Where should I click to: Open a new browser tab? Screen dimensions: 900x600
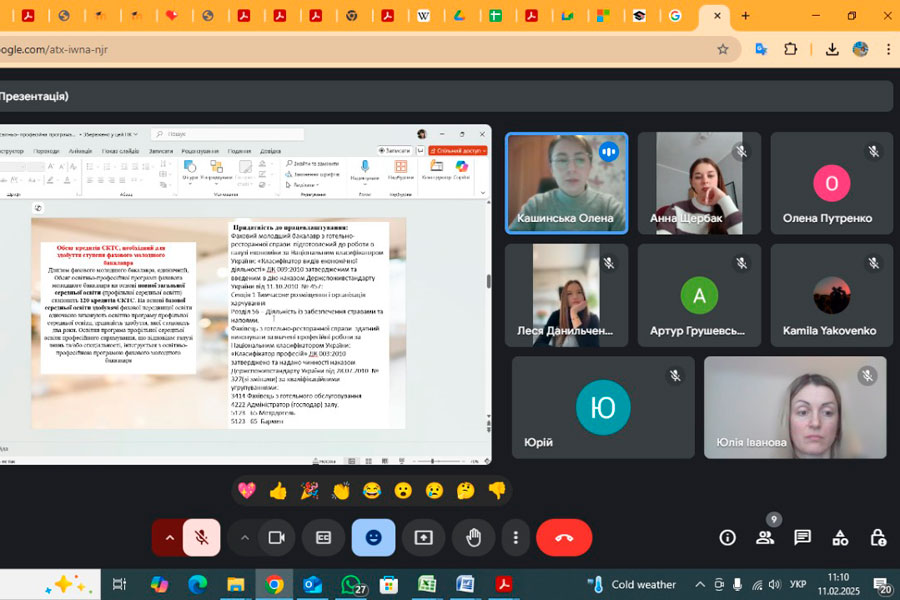click(745, 16)
